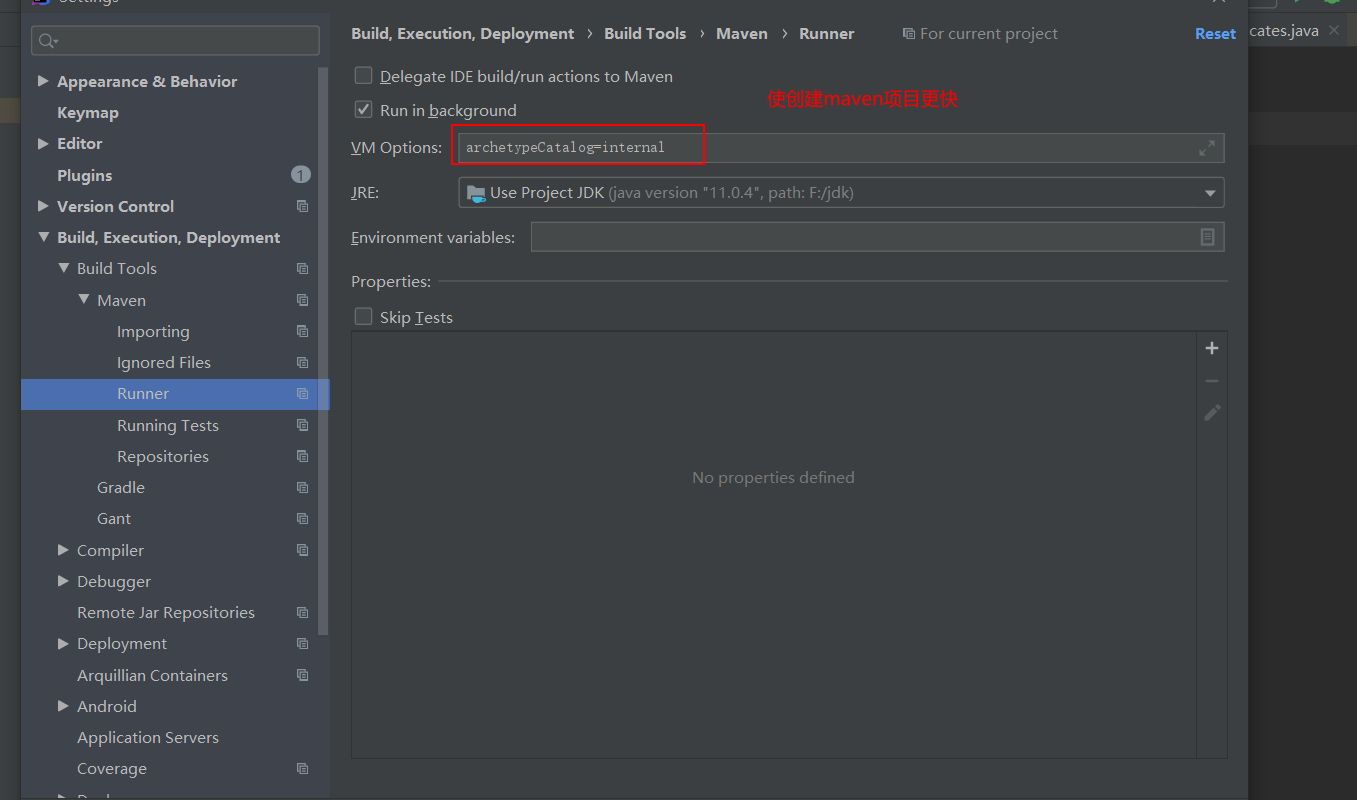Collapse the Maven tree node
Viewport: 1357px width, 800px height.
tap(84, 300)
